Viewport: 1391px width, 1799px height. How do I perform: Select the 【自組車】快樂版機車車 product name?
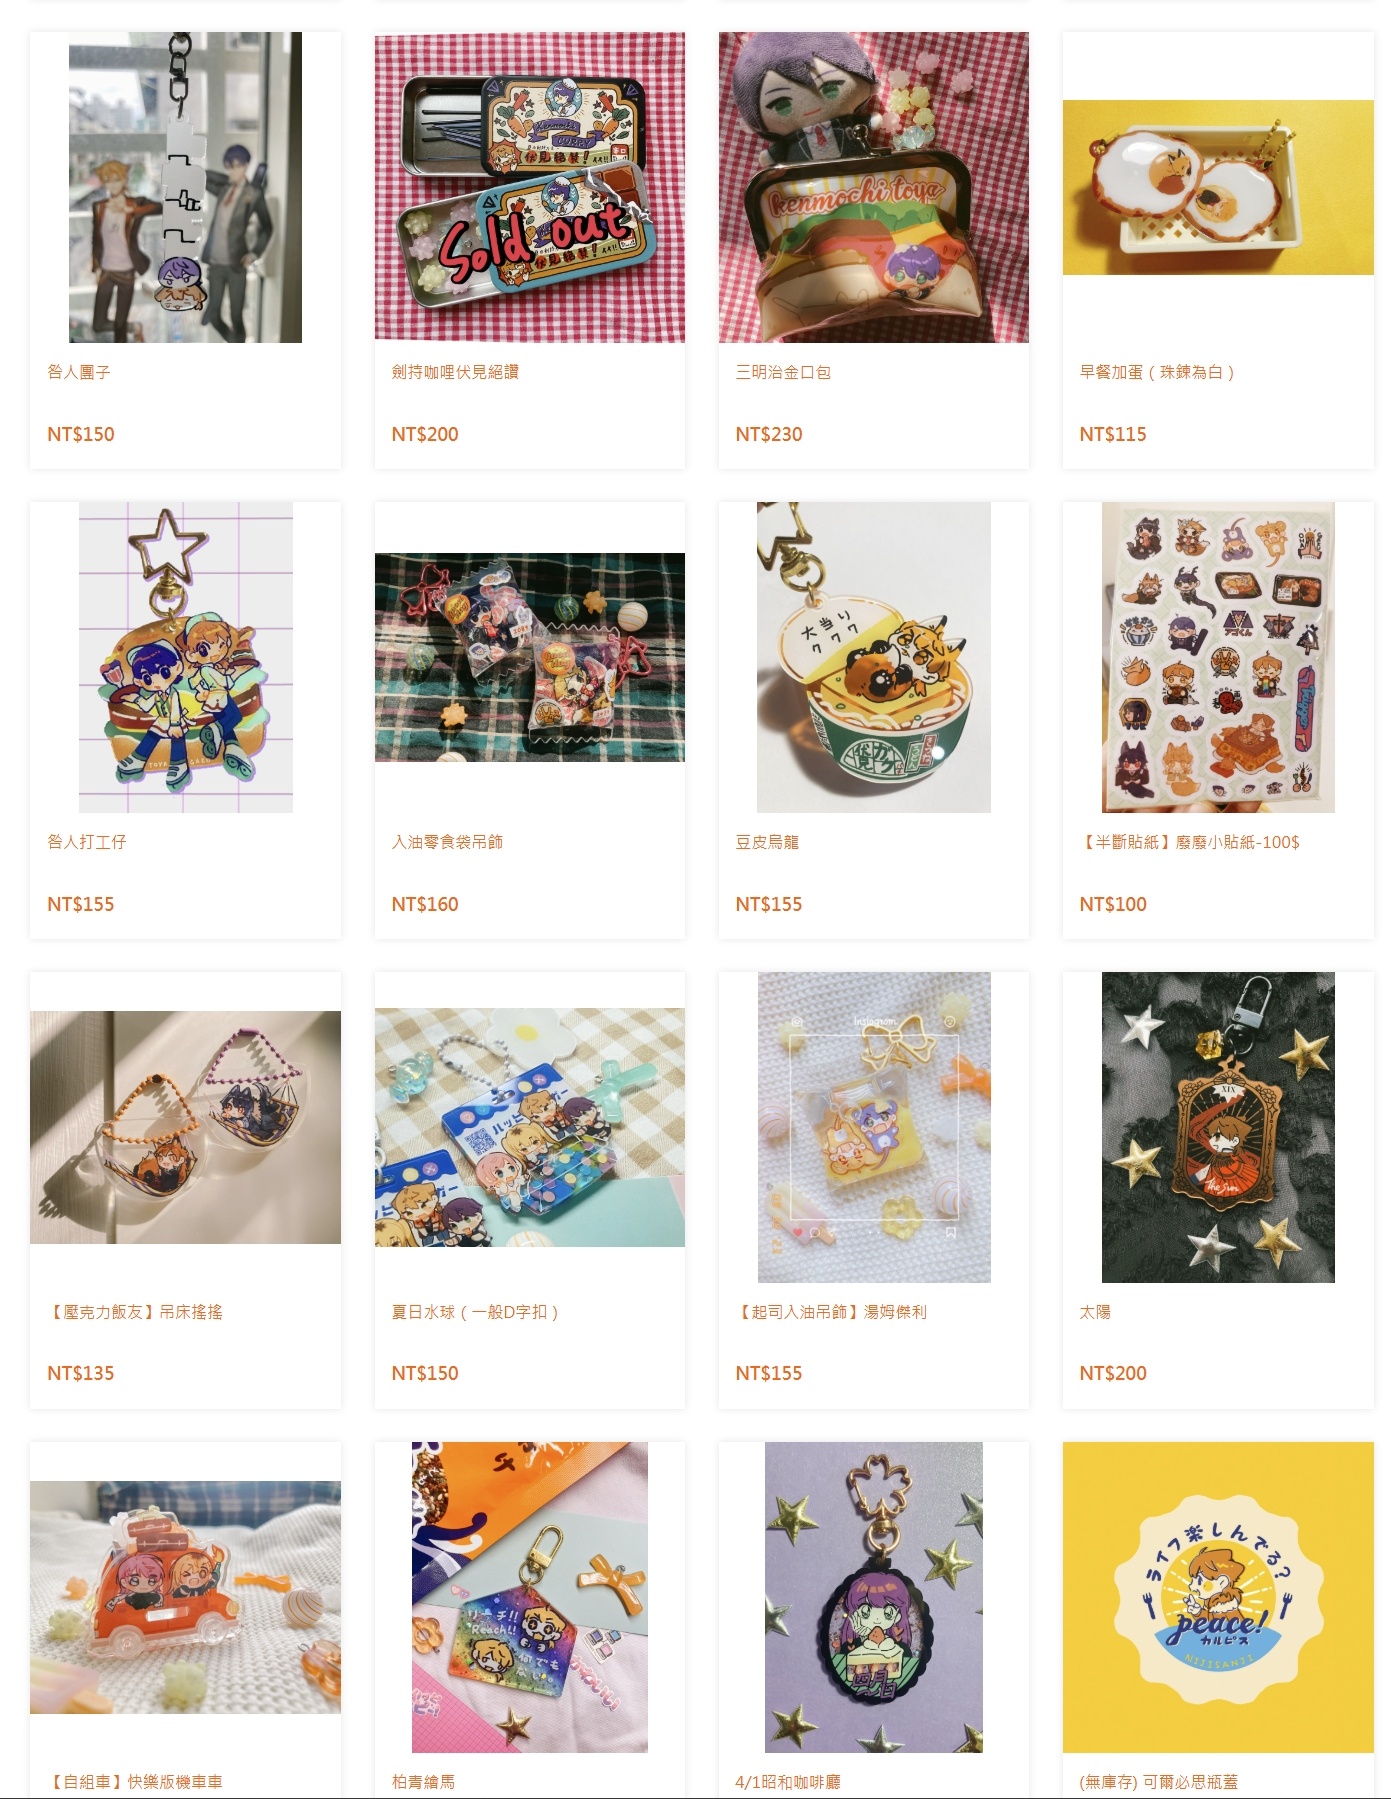(x=135, y=1782)
